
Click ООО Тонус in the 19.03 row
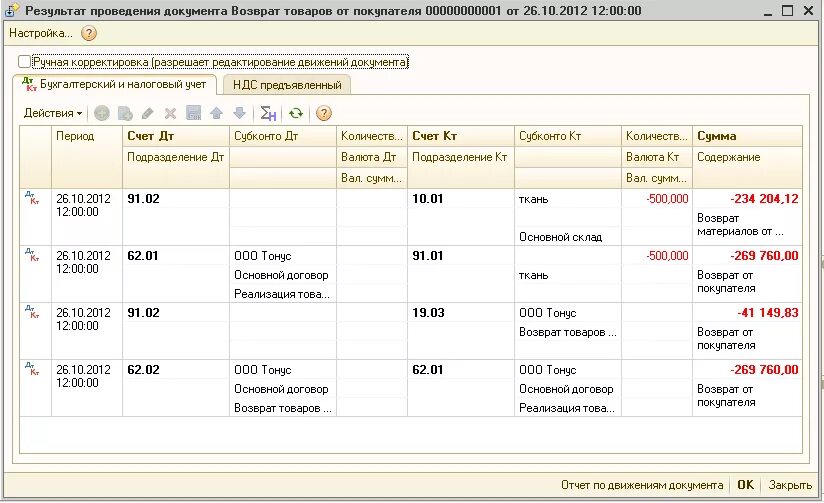pyautogui.click(x=568, y=313)
